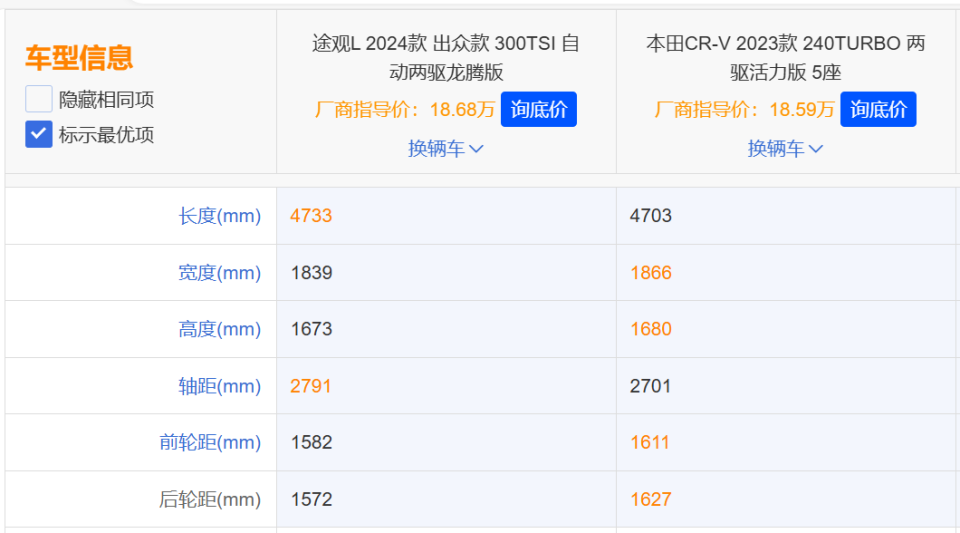Select front track value 1611
The height and width of the screenshot is (533, 960).
[x=650, y=442]
